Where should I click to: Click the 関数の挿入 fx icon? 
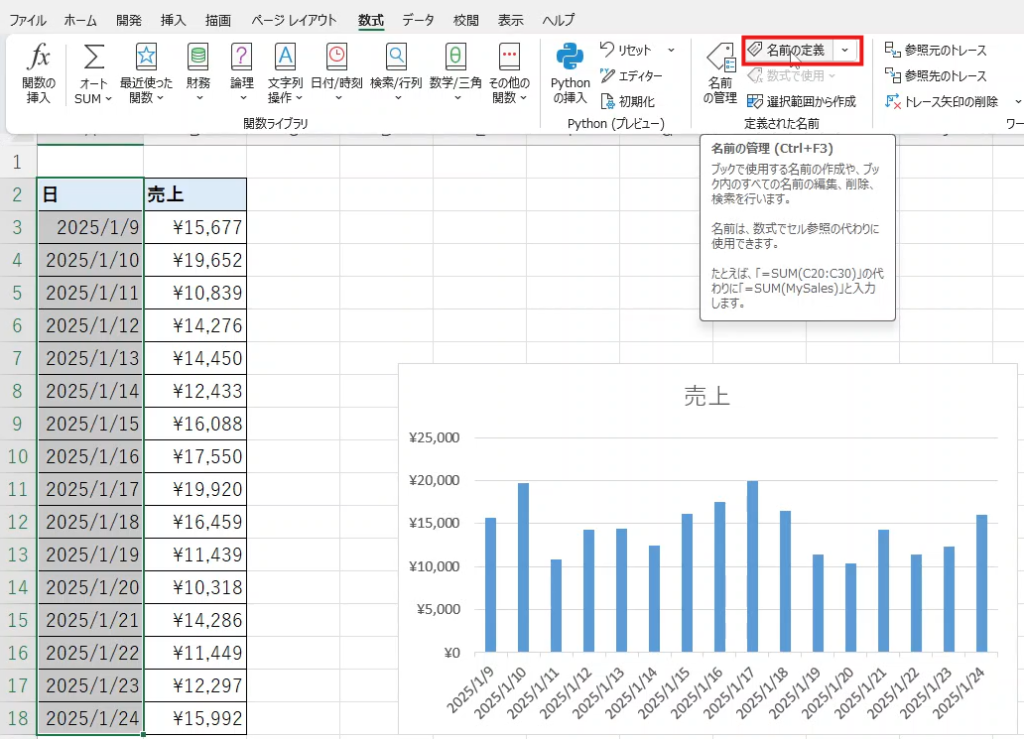39,58
